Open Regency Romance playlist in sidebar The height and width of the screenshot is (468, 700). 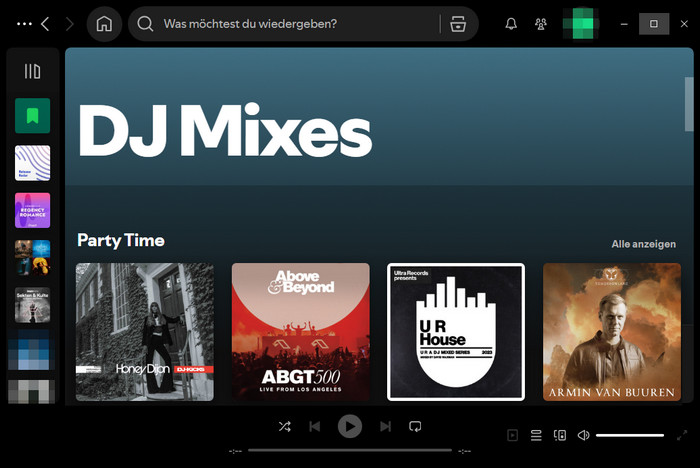[33, 210]
